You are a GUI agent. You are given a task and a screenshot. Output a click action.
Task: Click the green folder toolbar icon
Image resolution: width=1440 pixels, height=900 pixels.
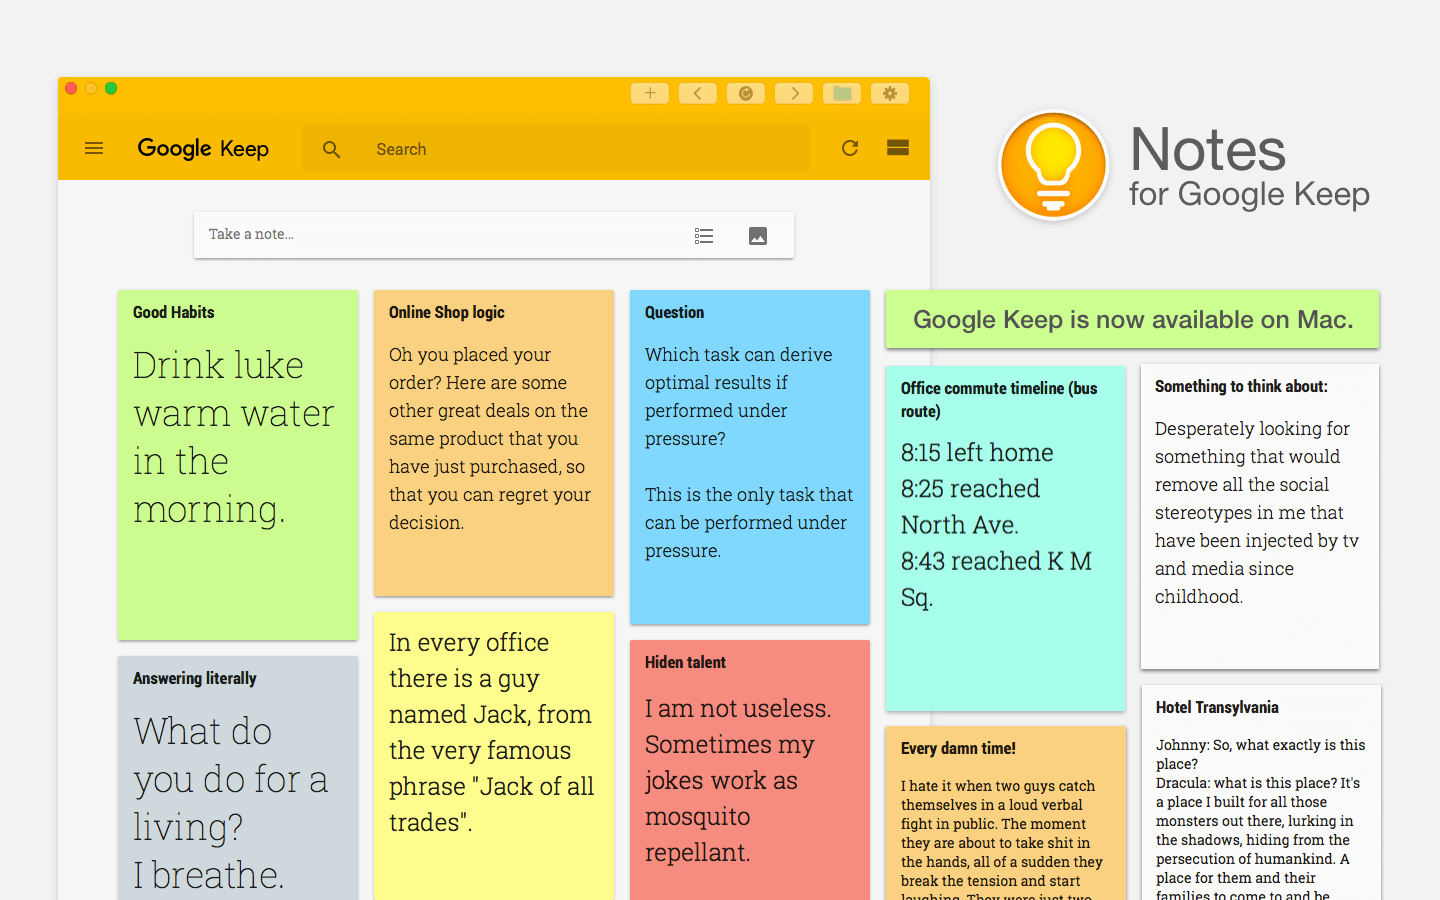tap(841, 92)
